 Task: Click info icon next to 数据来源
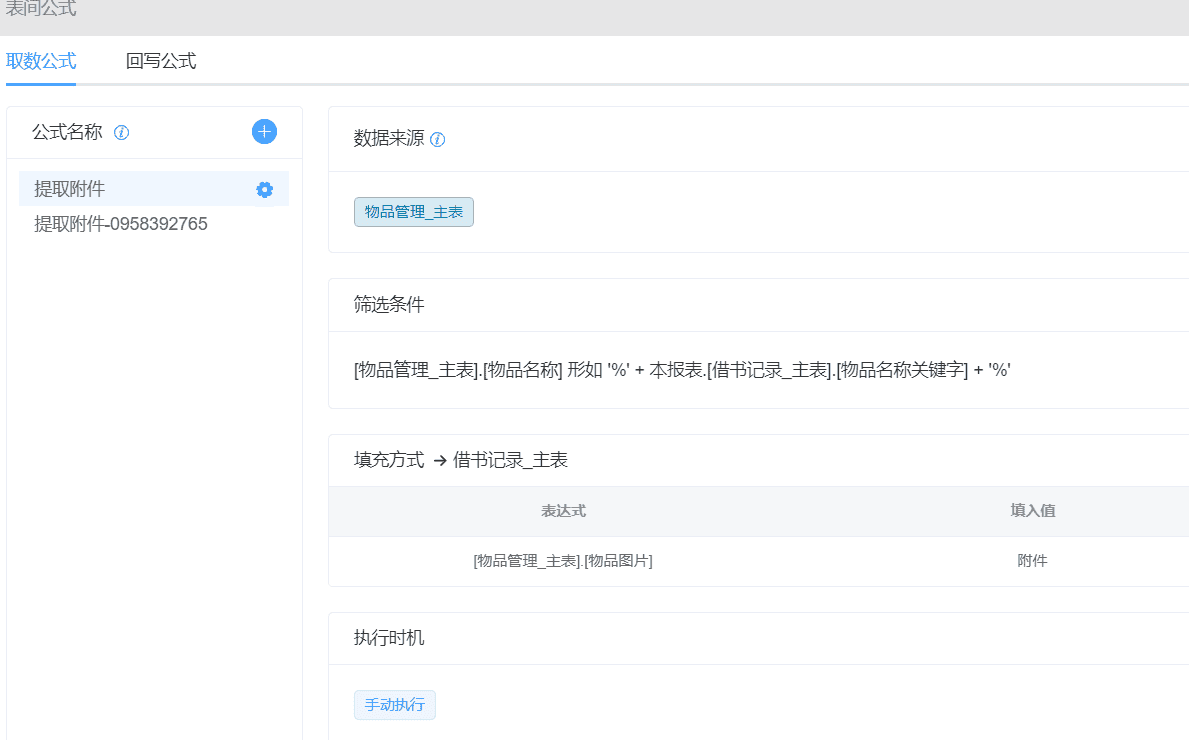(438, 140)
